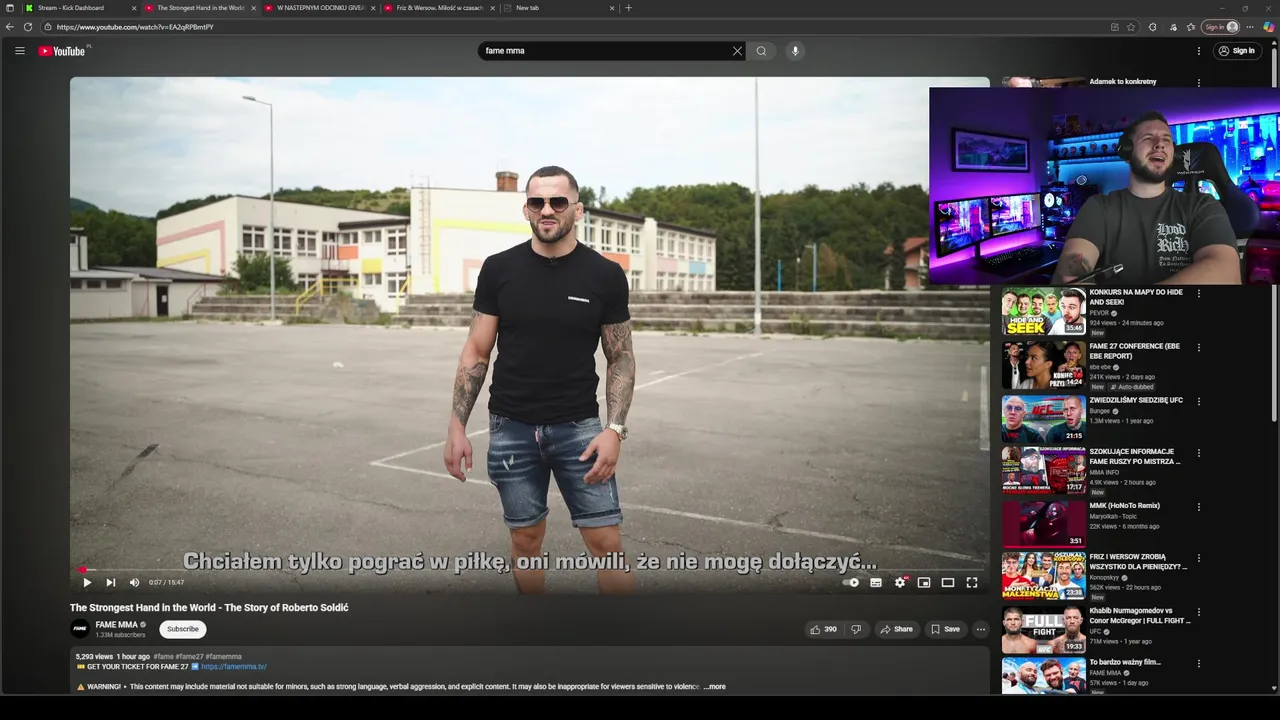Clear the 'fame mma' search text
The width and height of the screenshot is (1280, 720).
(x=737, y=51)
